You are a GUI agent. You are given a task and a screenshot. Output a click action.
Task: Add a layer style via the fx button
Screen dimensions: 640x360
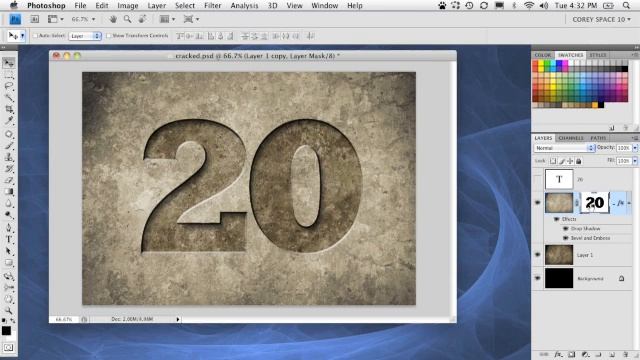(x=558, y=355)
